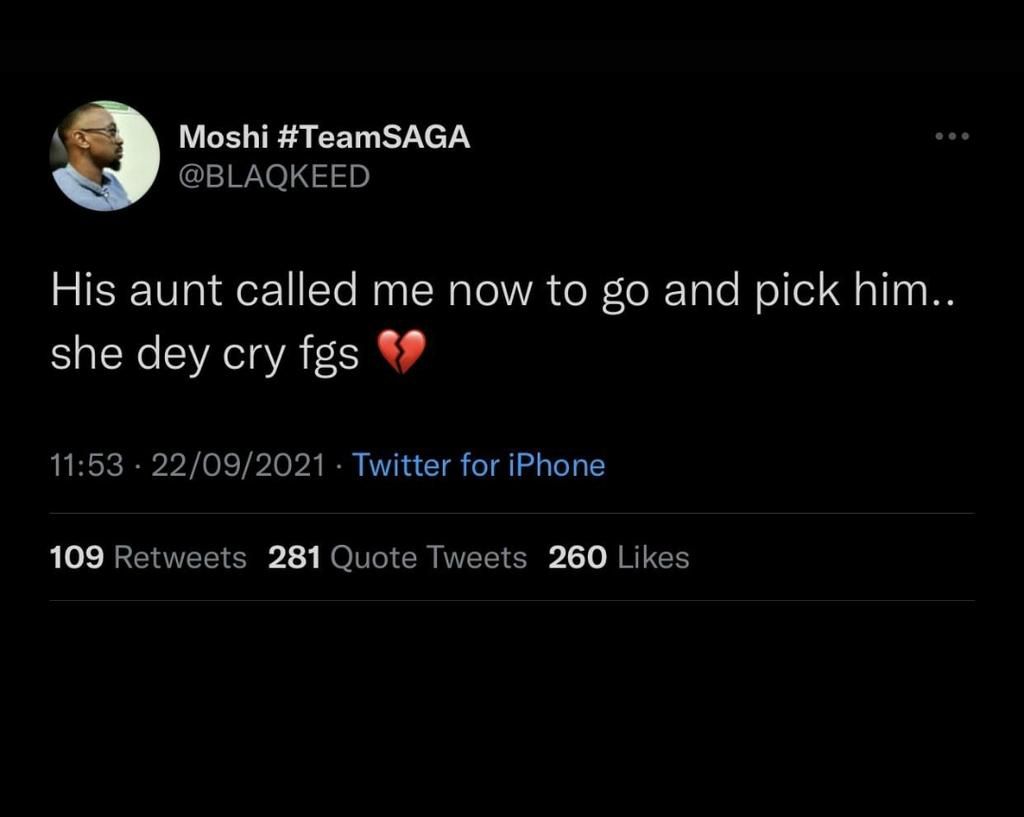Select the tweet line starting "His aunt called"
Viewport: 1024px width, 817px height.
pos(500,291)
